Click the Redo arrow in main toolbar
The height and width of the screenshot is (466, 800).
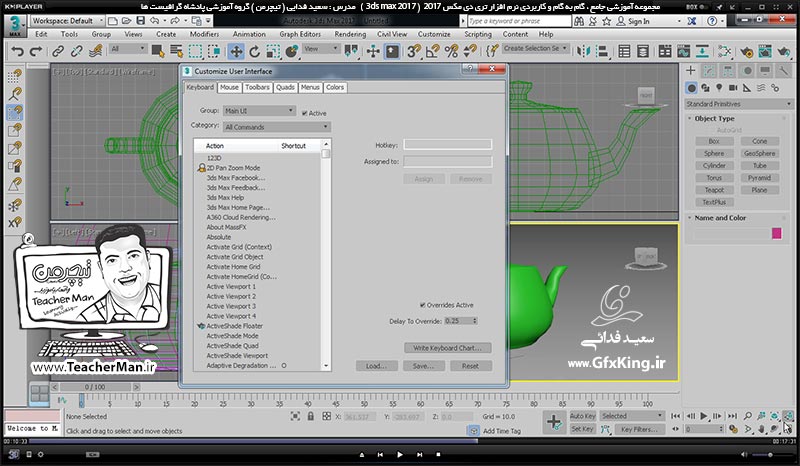pos(36,51)
